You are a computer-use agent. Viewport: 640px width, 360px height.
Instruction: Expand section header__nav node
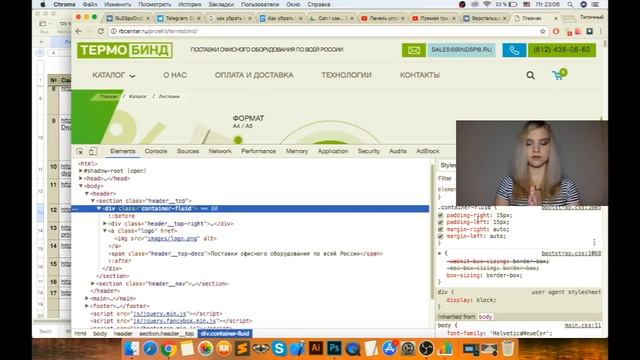(x=93, y=283)
